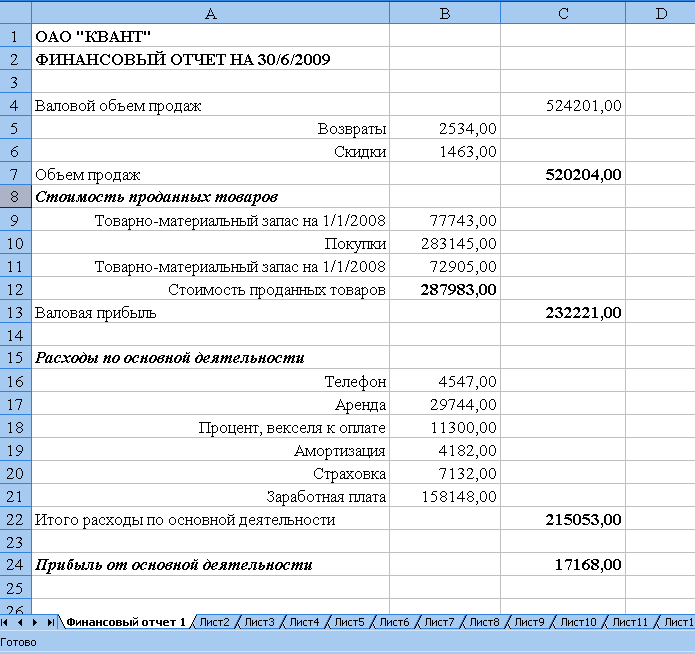
Task: Select cell with ОАО "КВАНТ" title
Action: 211,36
